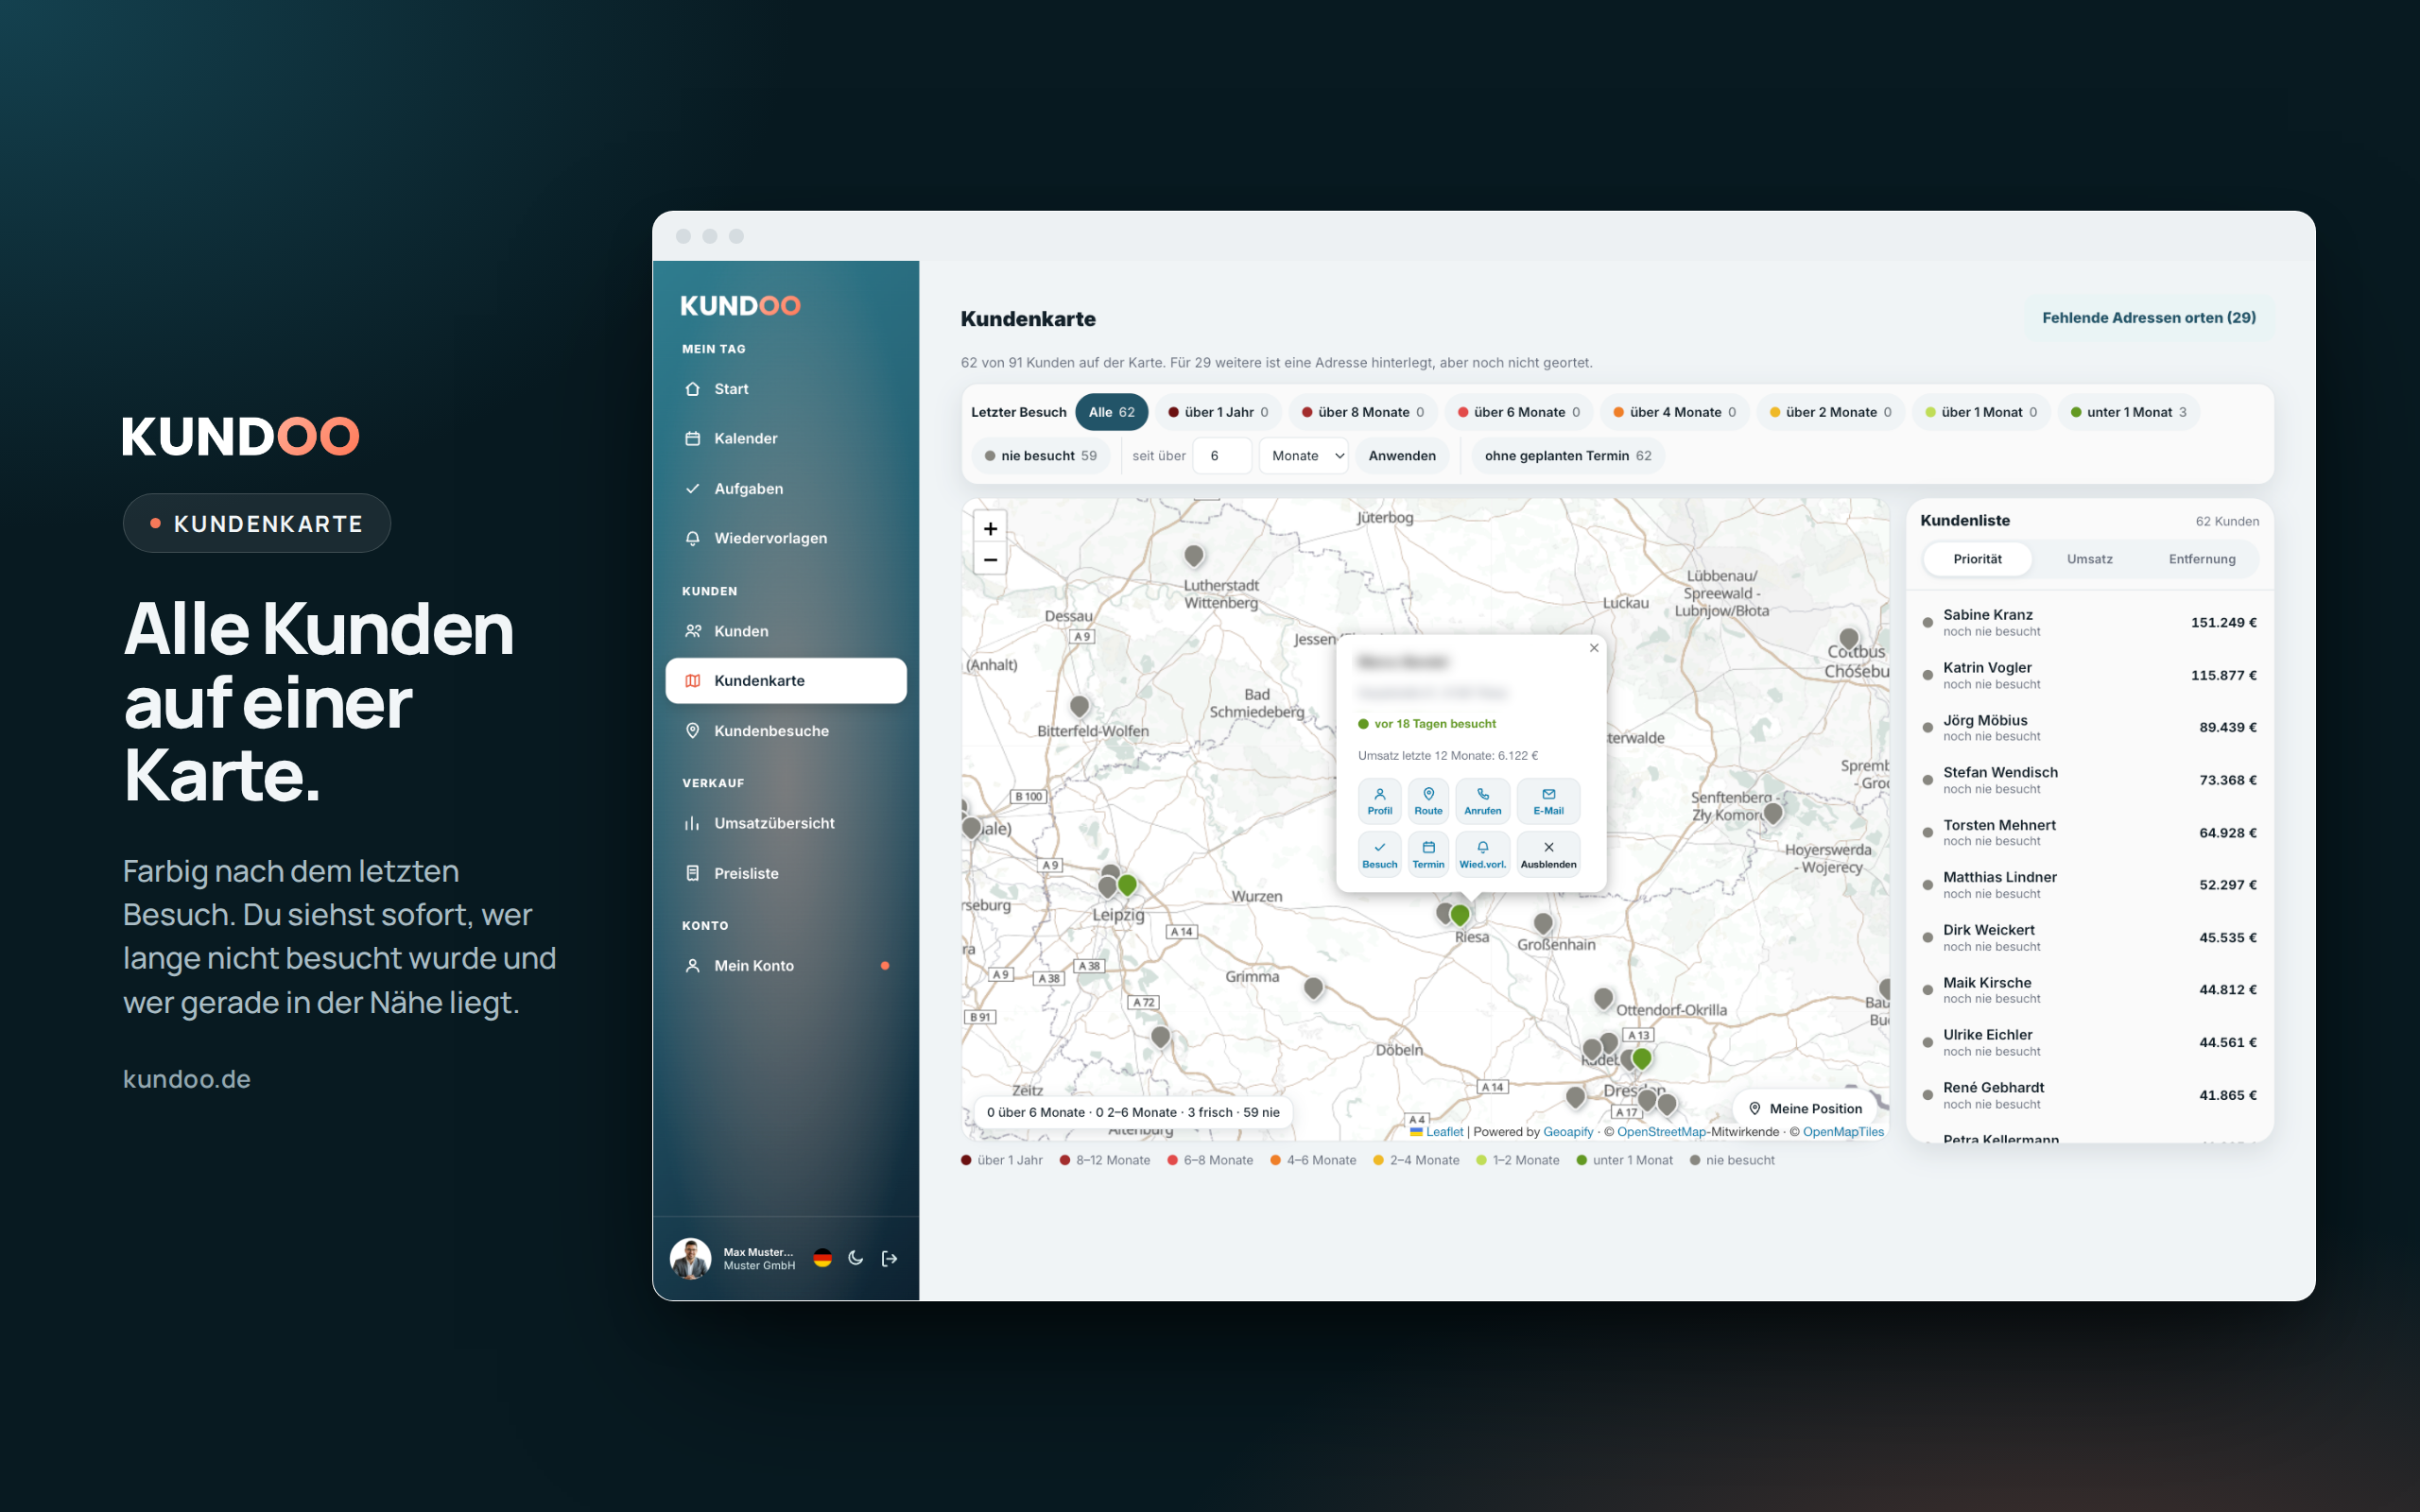Screen dimensions: 2420x1512
Task: Close the customer popup on the map
Action: click(x=1594, y=648)
